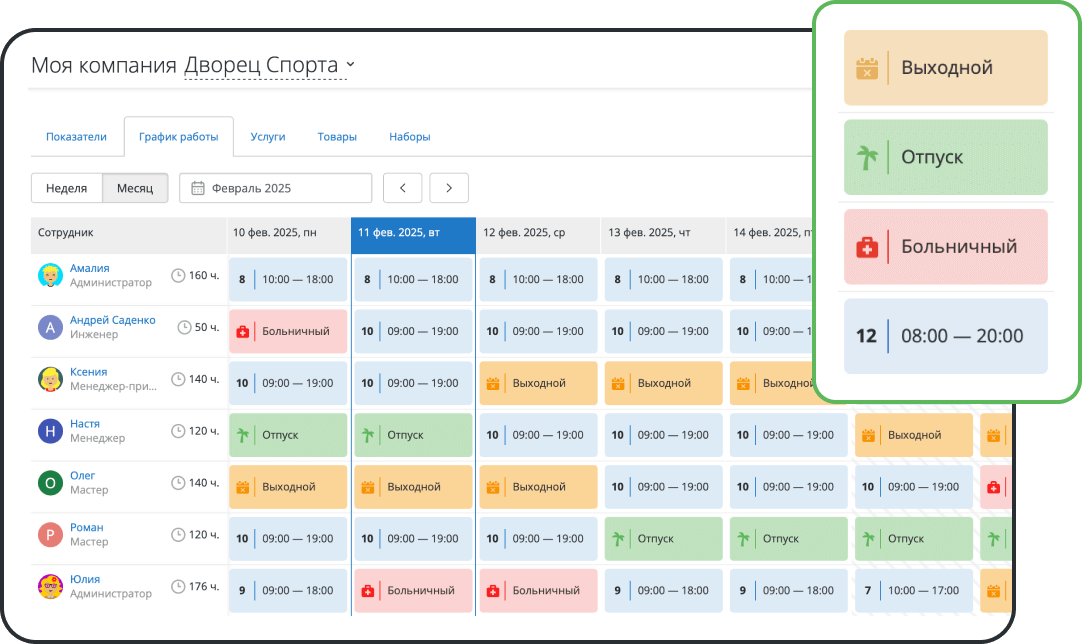Open employee profile link Юлия

click(x=84, y=579)
